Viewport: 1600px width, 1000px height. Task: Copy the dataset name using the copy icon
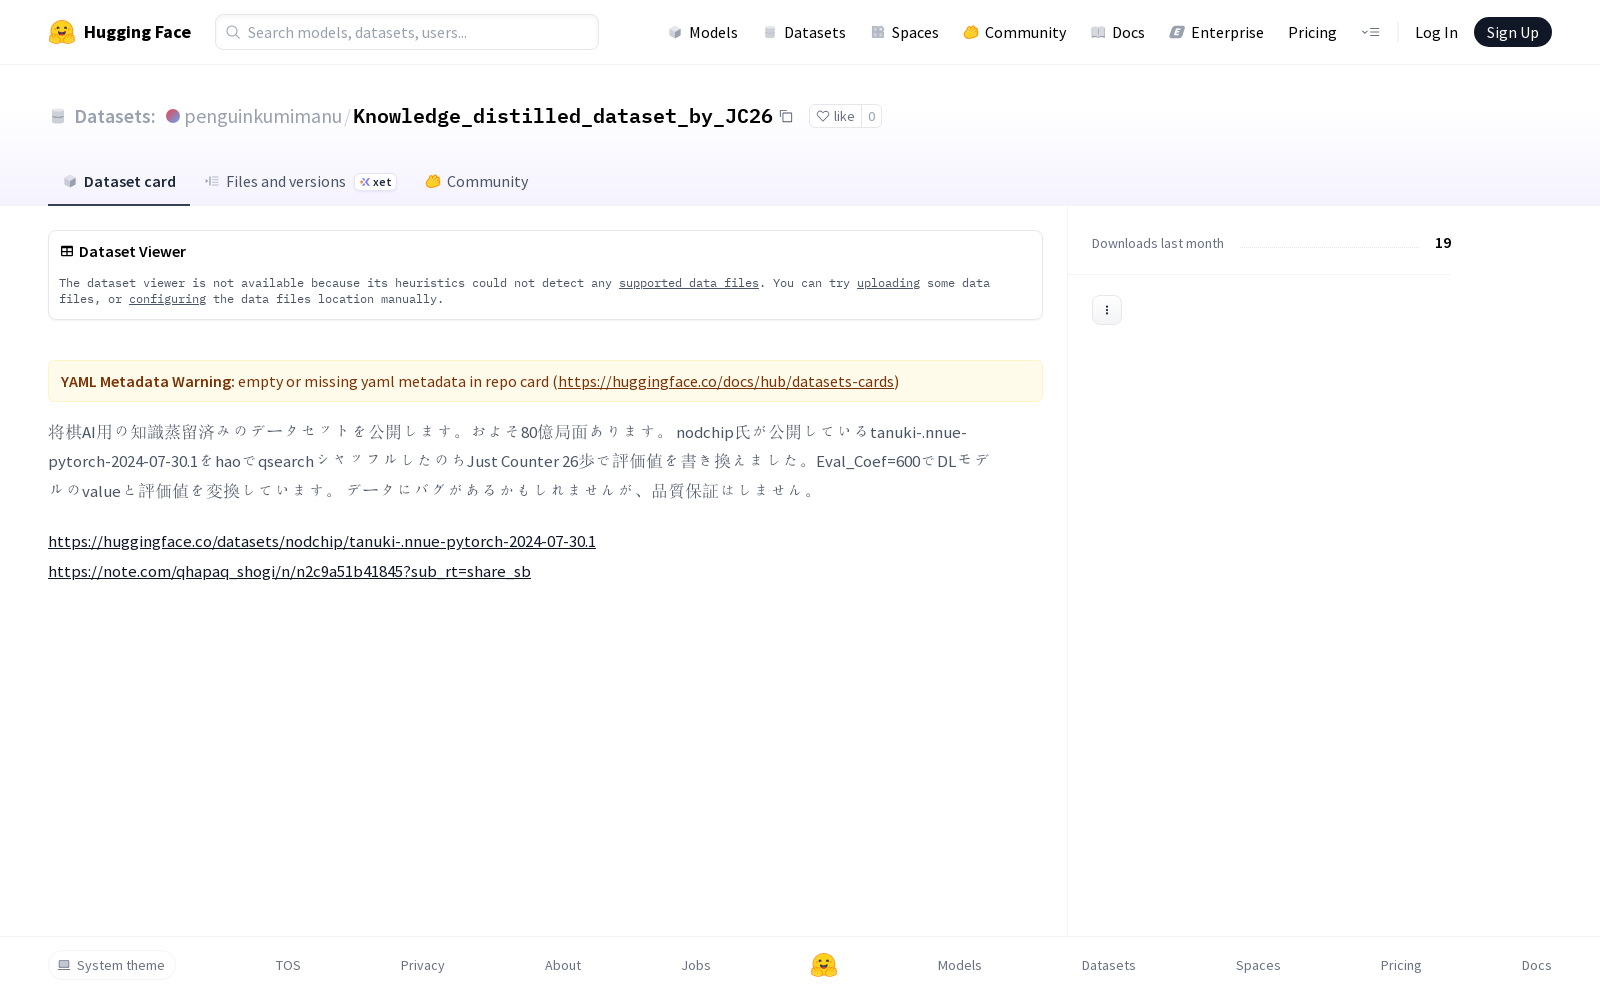[786, 116]
